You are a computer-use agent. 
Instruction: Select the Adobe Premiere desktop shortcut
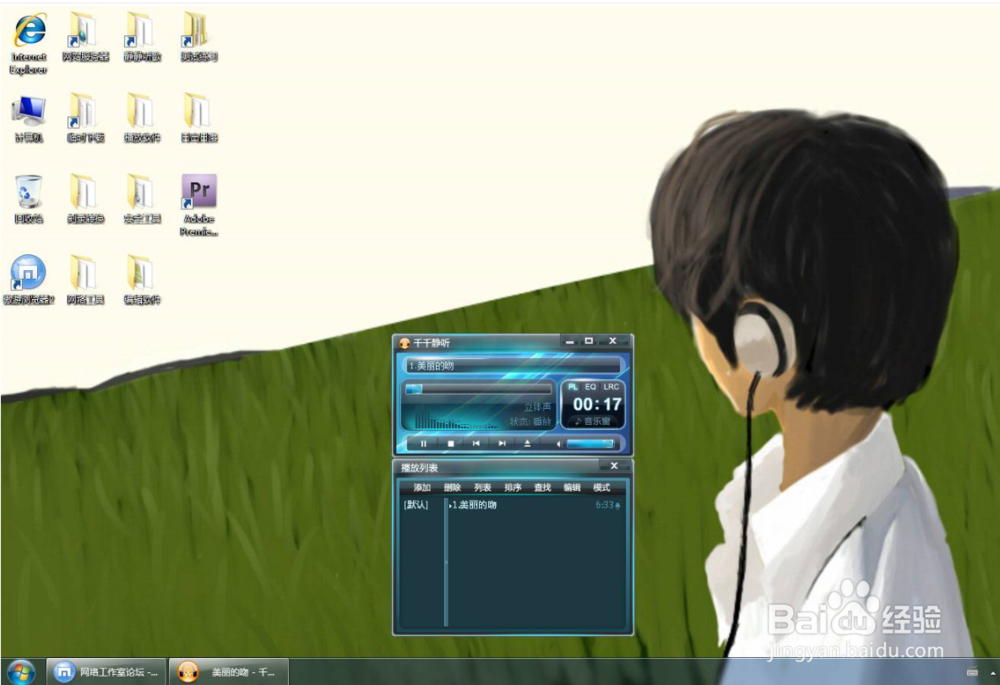pyautogui.click(x=199, y=205)
